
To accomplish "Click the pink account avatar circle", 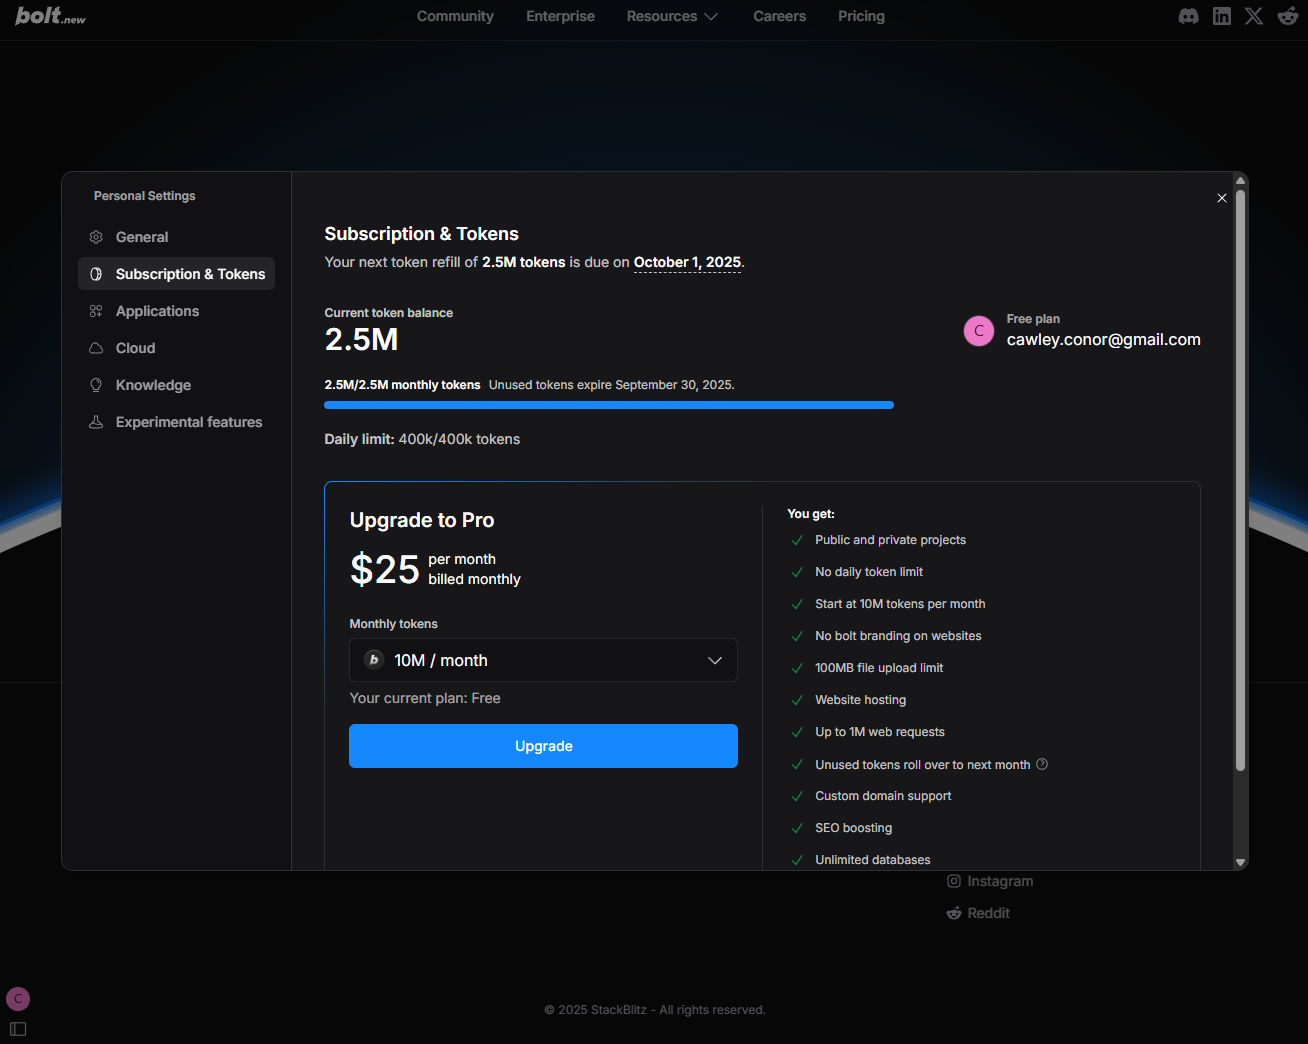I will [x=978, y=330].
